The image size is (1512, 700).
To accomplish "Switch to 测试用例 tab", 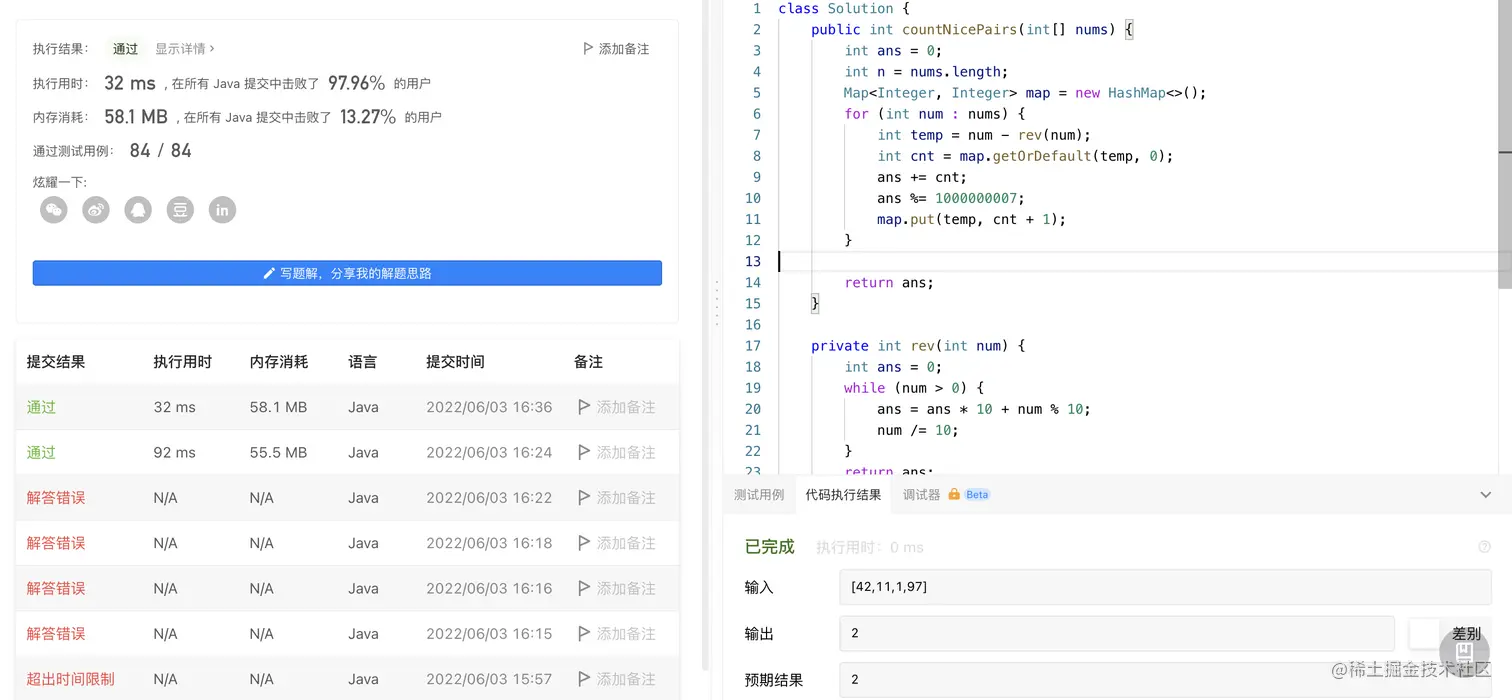I will tap(759, 494).
